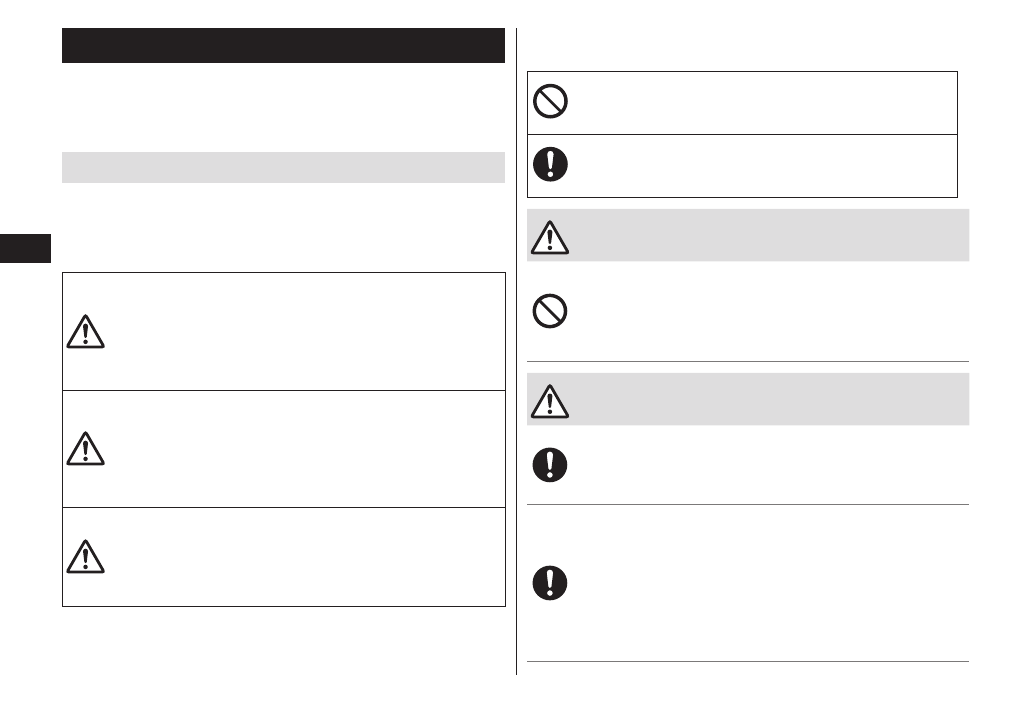Click the second gray warning band on the right page
The width and height of the screenshot is (1032, 726).
click(x=760, y=399)
